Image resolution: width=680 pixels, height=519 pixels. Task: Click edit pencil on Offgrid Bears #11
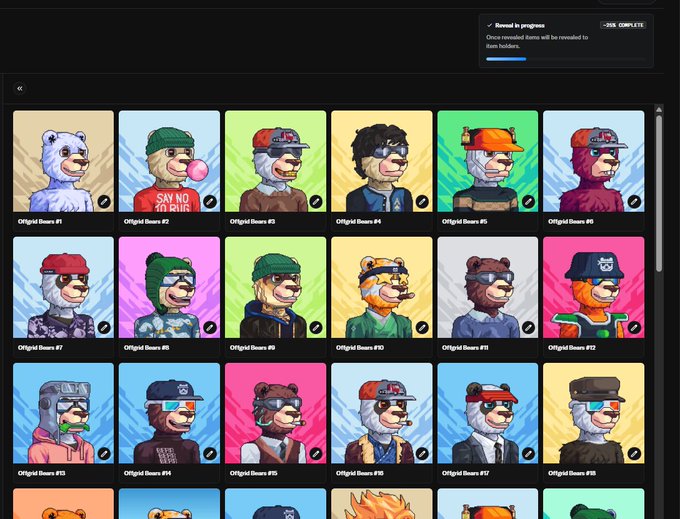528,327
